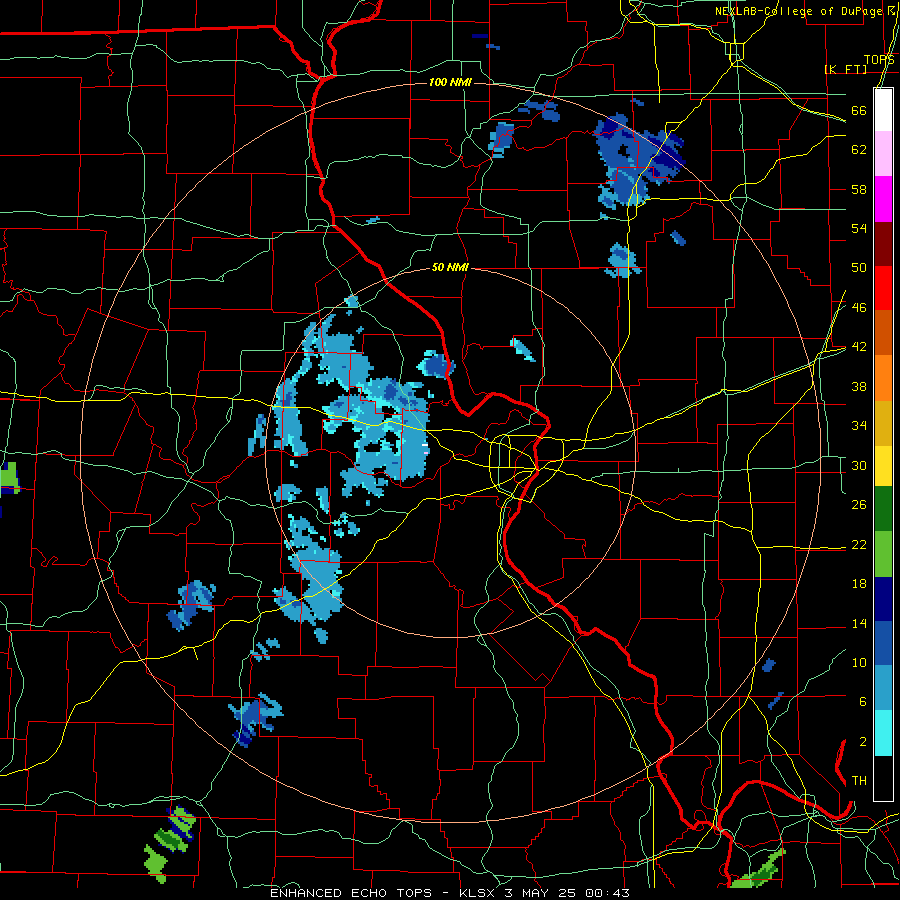Viewport: 900px width, 900px height.
Task: Click legend value 66
Action: click(859, 110)
